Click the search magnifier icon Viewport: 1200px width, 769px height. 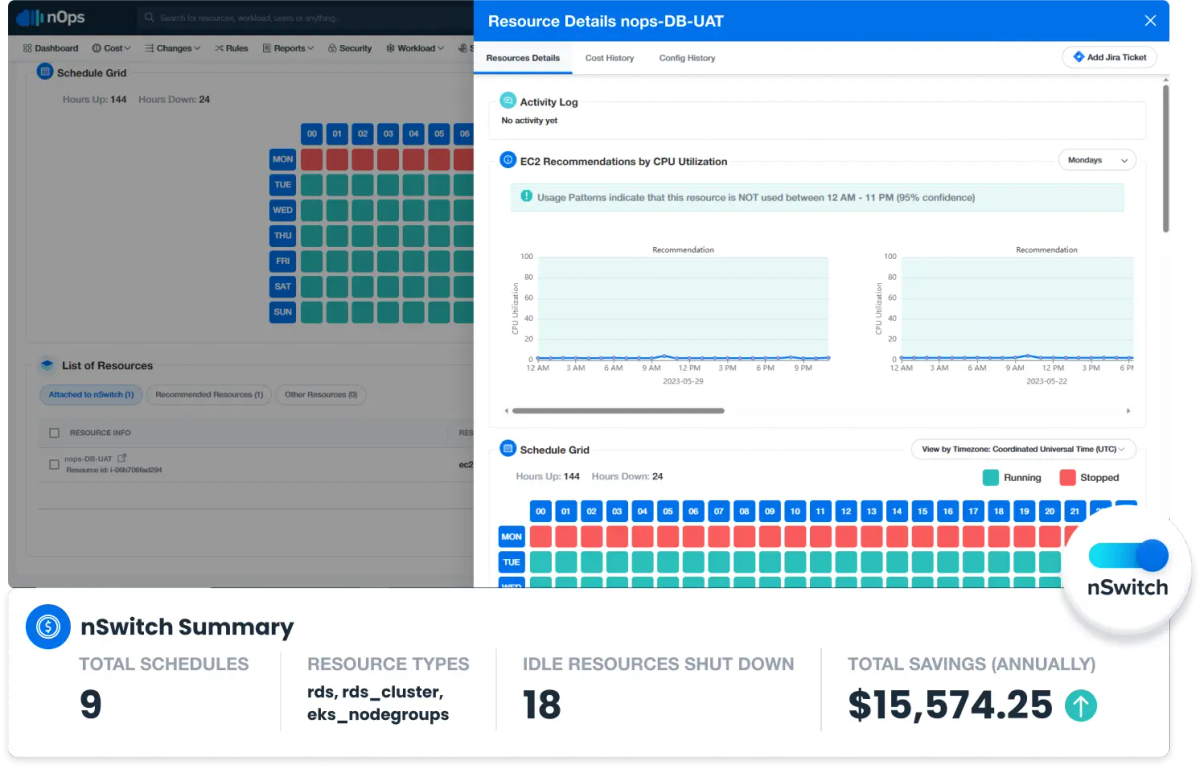click(149, 18)
